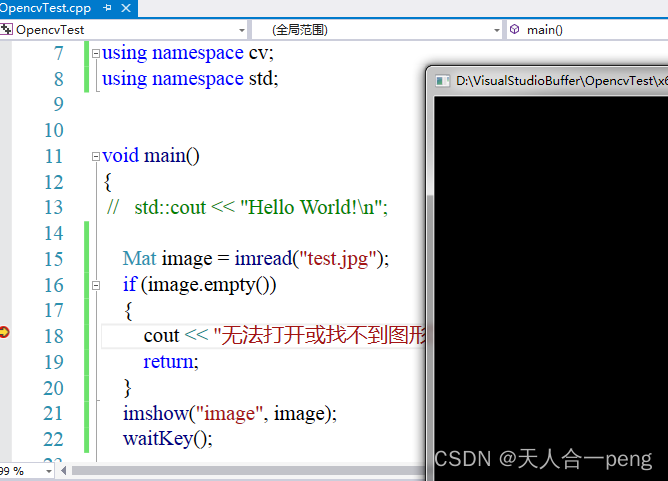Click the OpencvTest project icon
The height and width of the screenshot is (481, 668).
tap(6, 29)
